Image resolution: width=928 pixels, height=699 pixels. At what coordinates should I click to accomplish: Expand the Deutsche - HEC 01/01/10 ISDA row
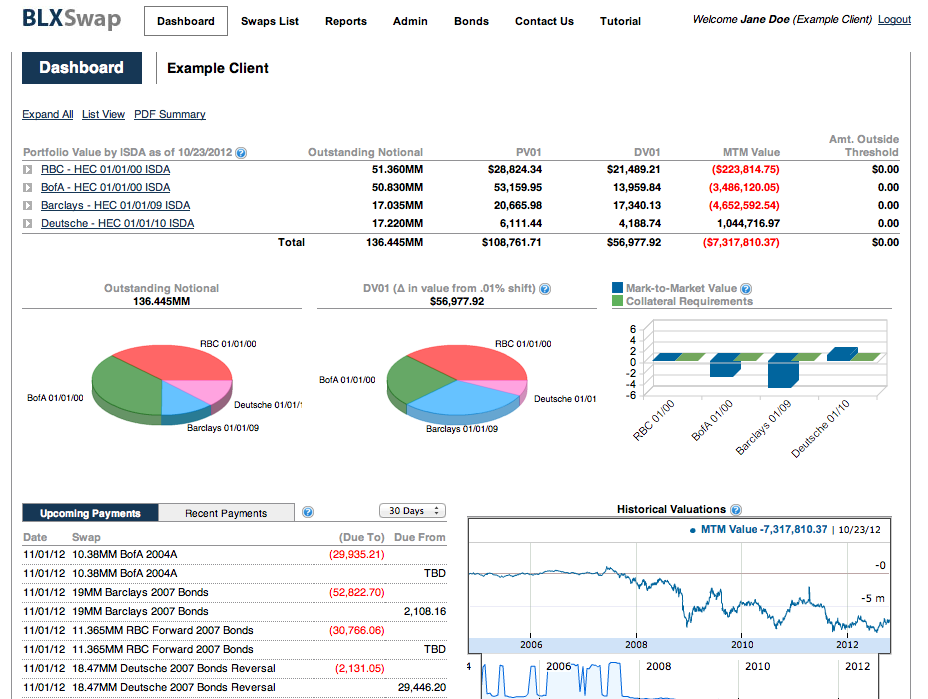(27, 224)
